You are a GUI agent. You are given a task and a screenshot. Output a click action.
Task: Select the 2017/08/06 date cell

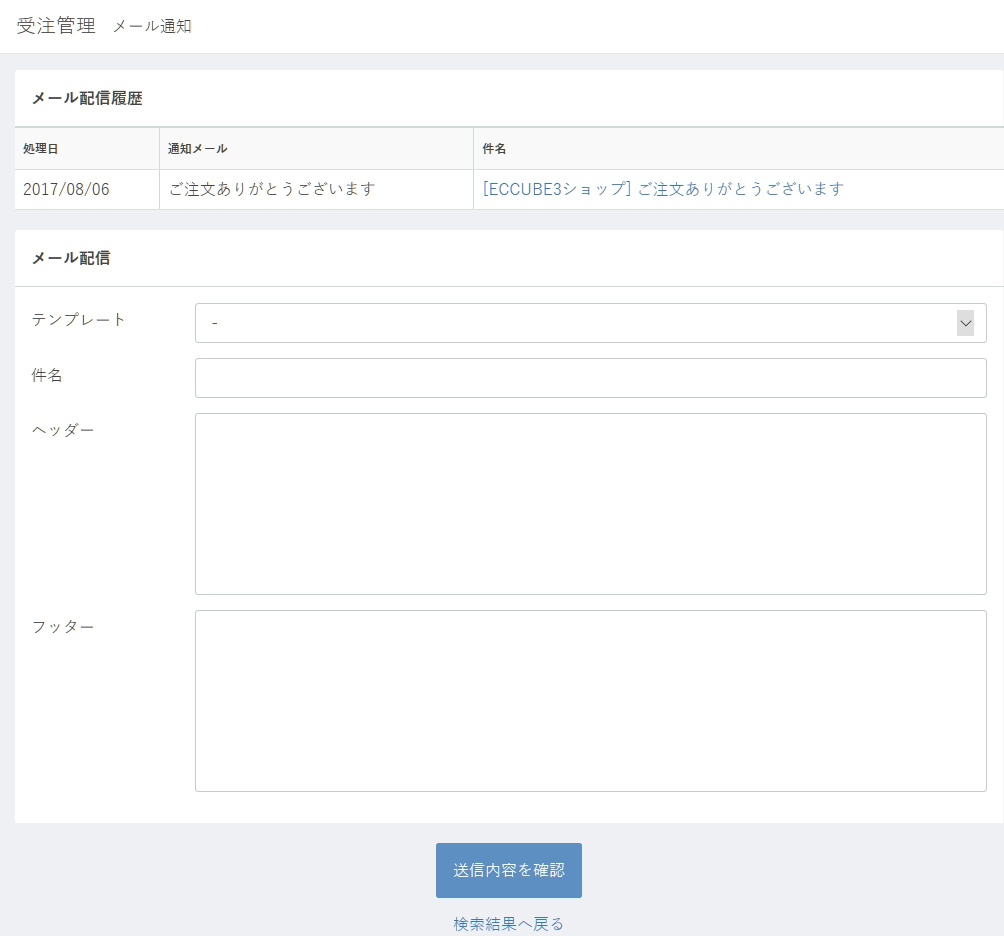(66, 189)
